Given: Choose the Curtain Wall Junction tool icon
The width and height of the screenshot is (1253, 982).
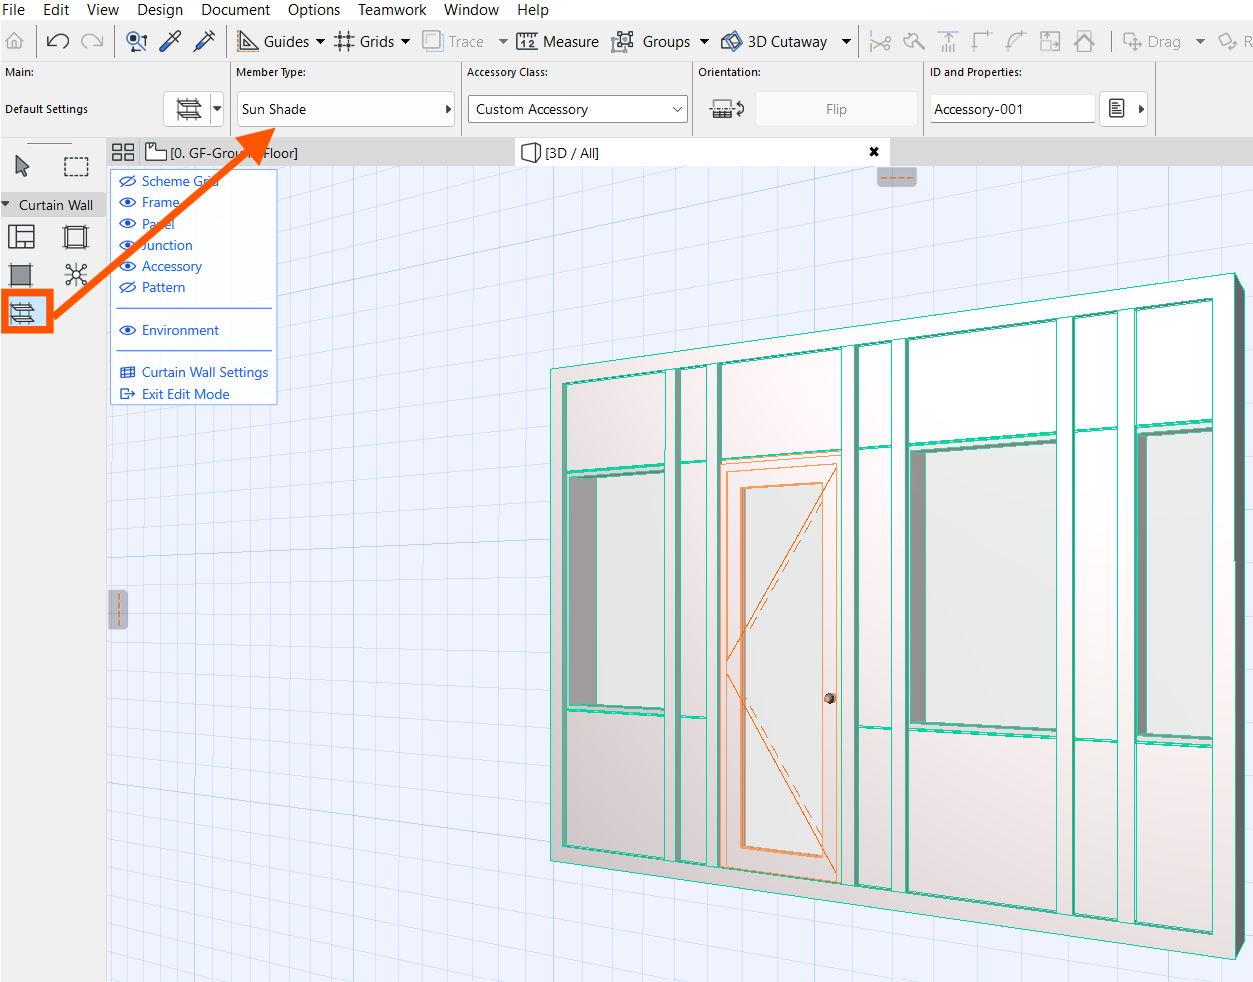Looking at the screenshot, I should coord(75,275).
